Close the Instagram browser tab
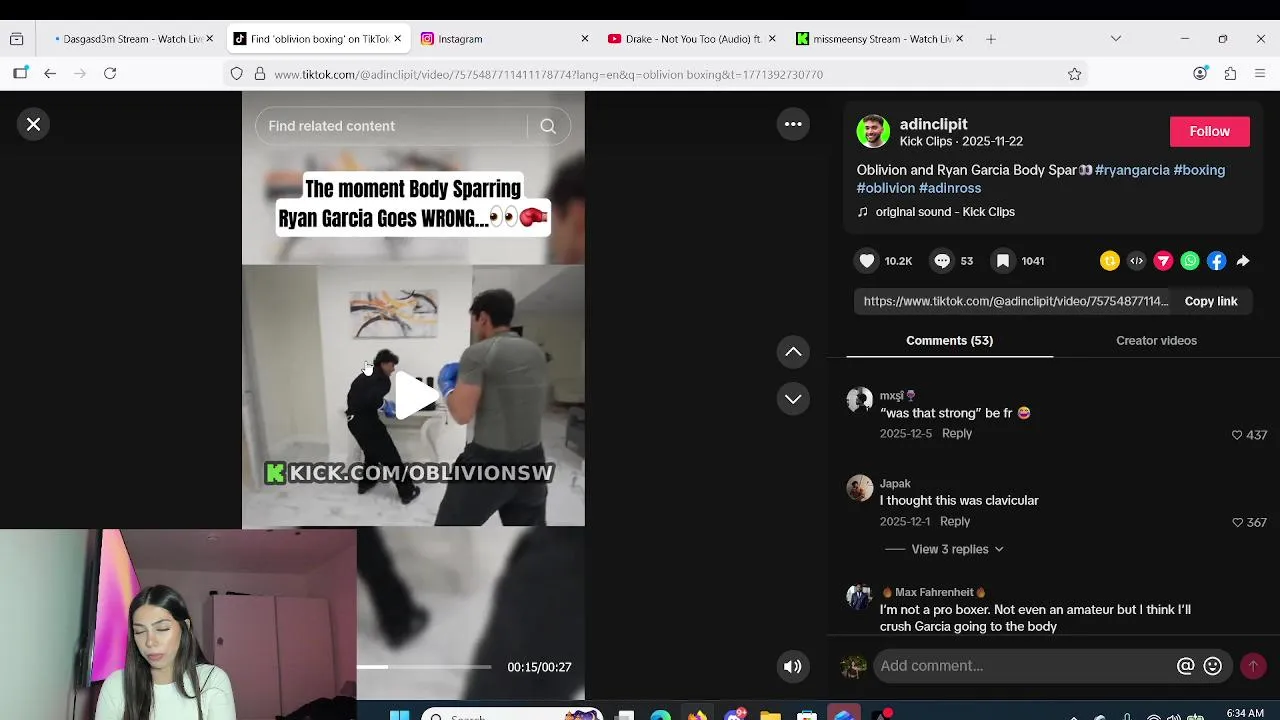 coord(585,39)
